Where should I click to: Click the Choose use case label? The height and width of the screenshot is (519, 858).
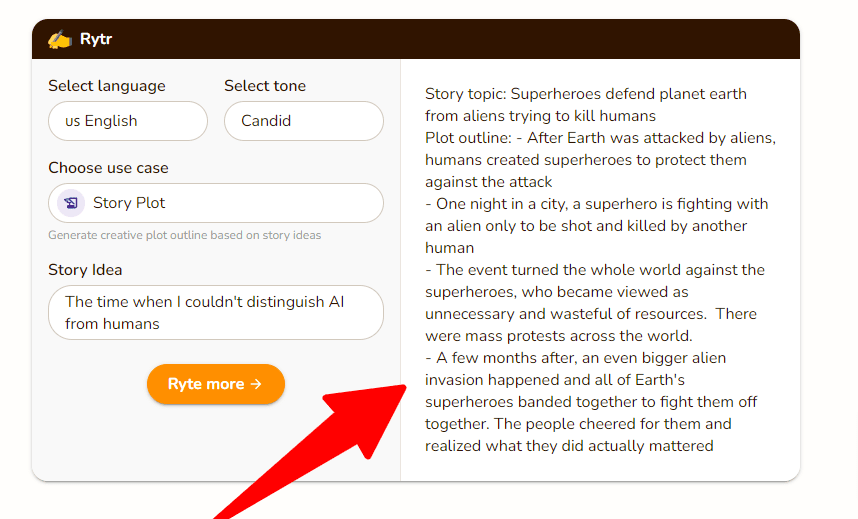click(108, 168)
